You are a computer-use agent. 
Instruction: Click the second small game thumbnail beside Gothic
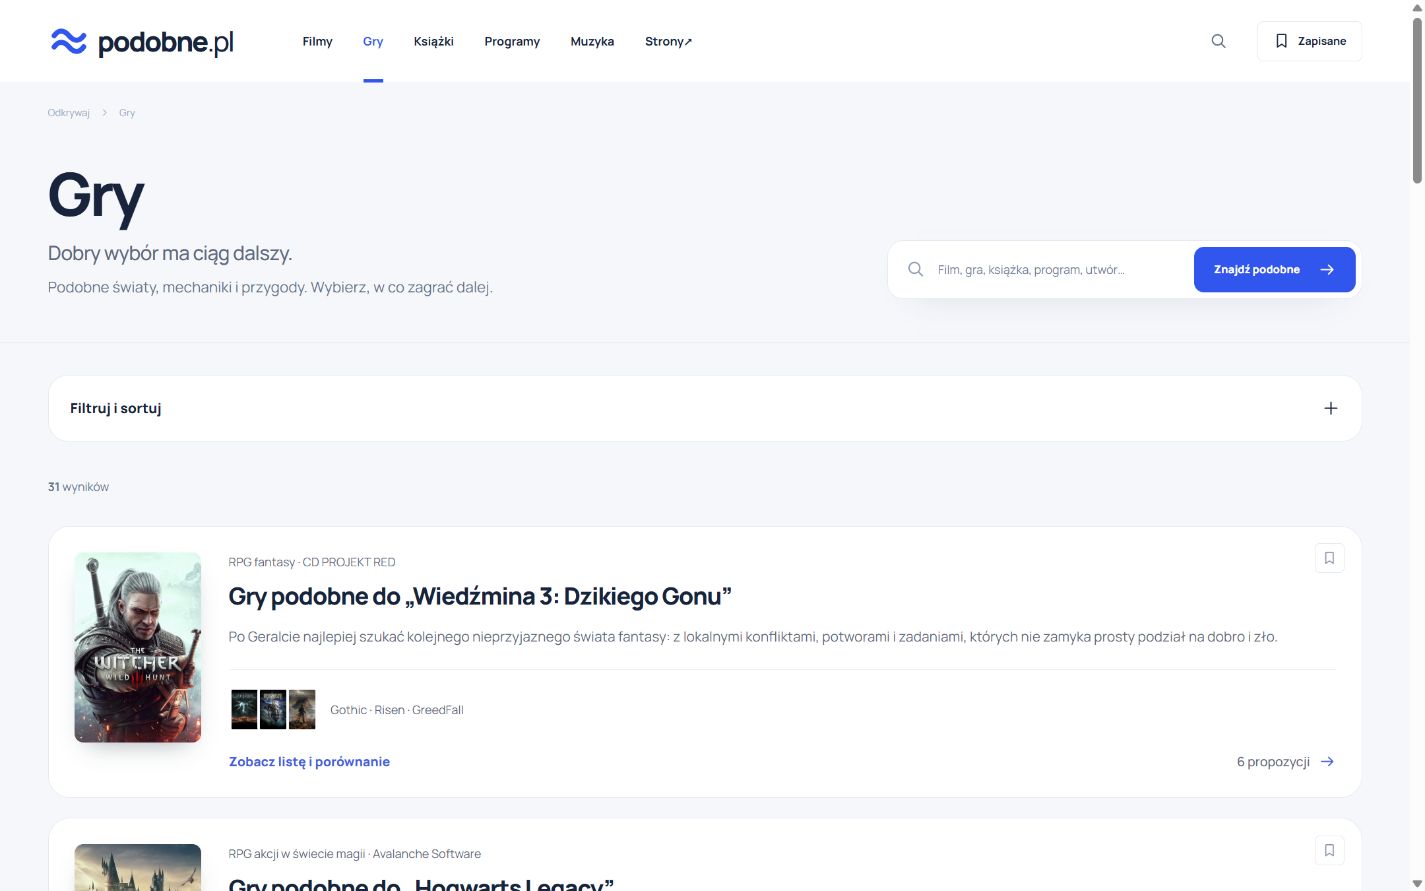pyautogui.click(x=273, y=709)
